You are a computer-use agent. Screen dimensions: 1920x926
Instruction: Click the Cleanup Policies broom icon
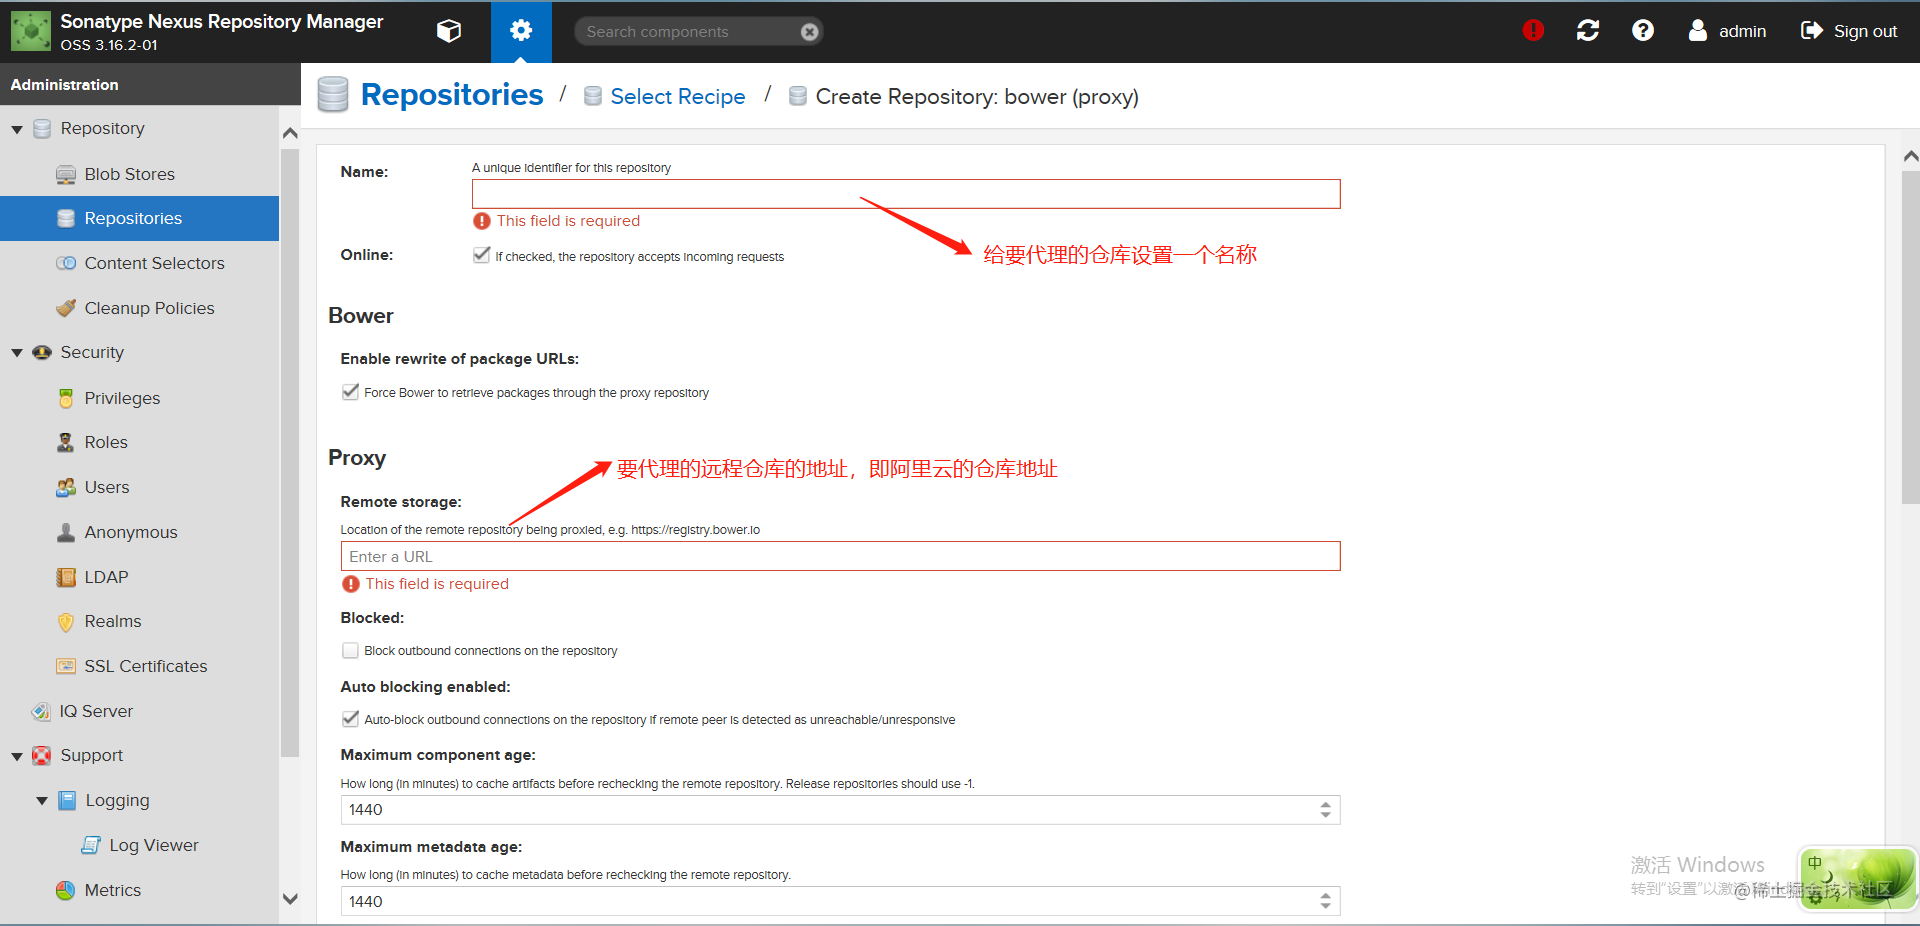coord(66,308)
